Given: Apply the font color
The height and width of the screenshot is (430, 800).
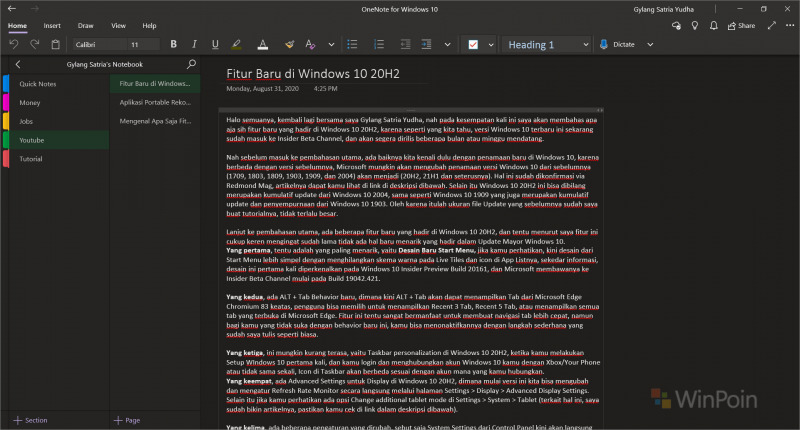Looking at the screenshot, I should (262, 44).
